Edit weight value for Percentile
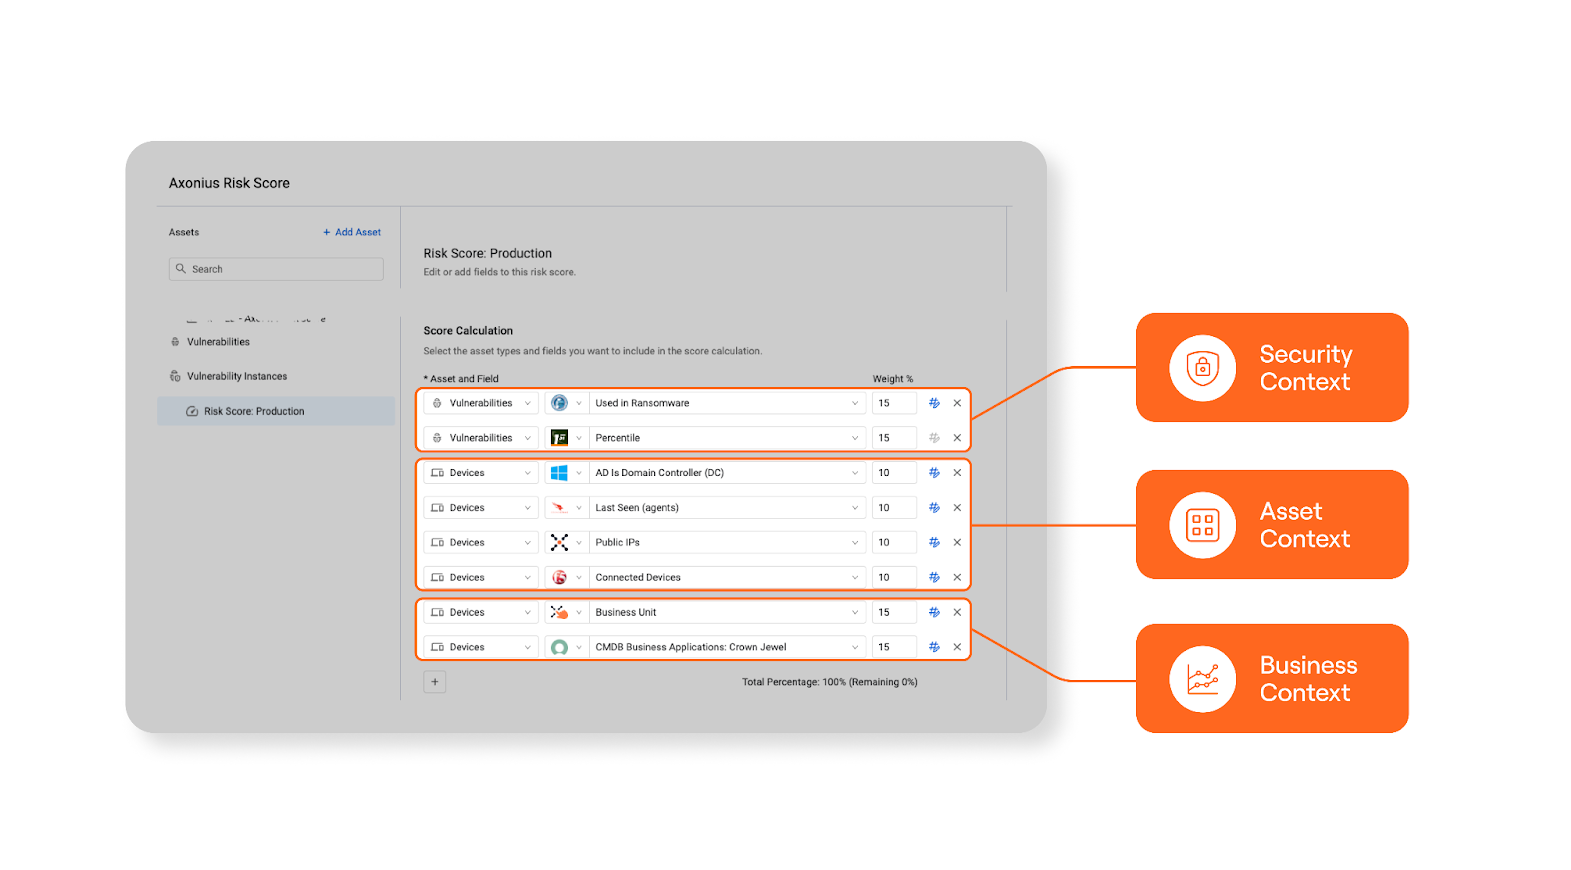The height and width of the screenshot is (870, 1571). click(x=894, y=438)
